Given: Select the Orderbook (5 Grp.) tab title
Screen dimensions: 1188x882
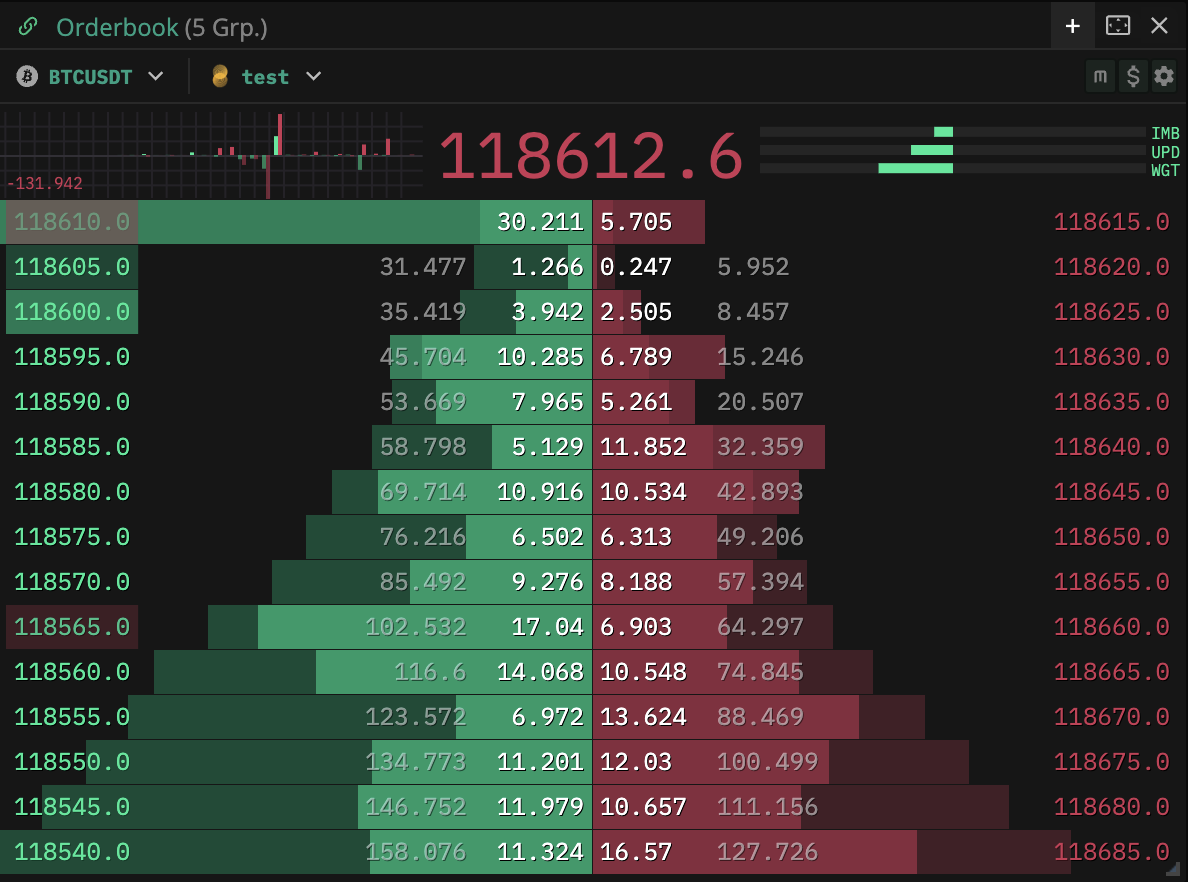Looking at the screenshot, I should (162, 27).
